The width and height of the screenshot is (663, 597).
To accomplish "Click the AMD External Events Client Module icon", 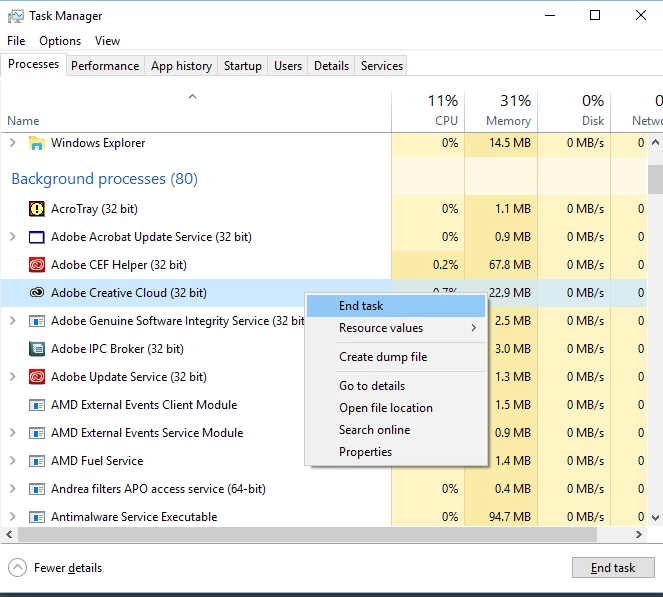I will coord(37,405).
